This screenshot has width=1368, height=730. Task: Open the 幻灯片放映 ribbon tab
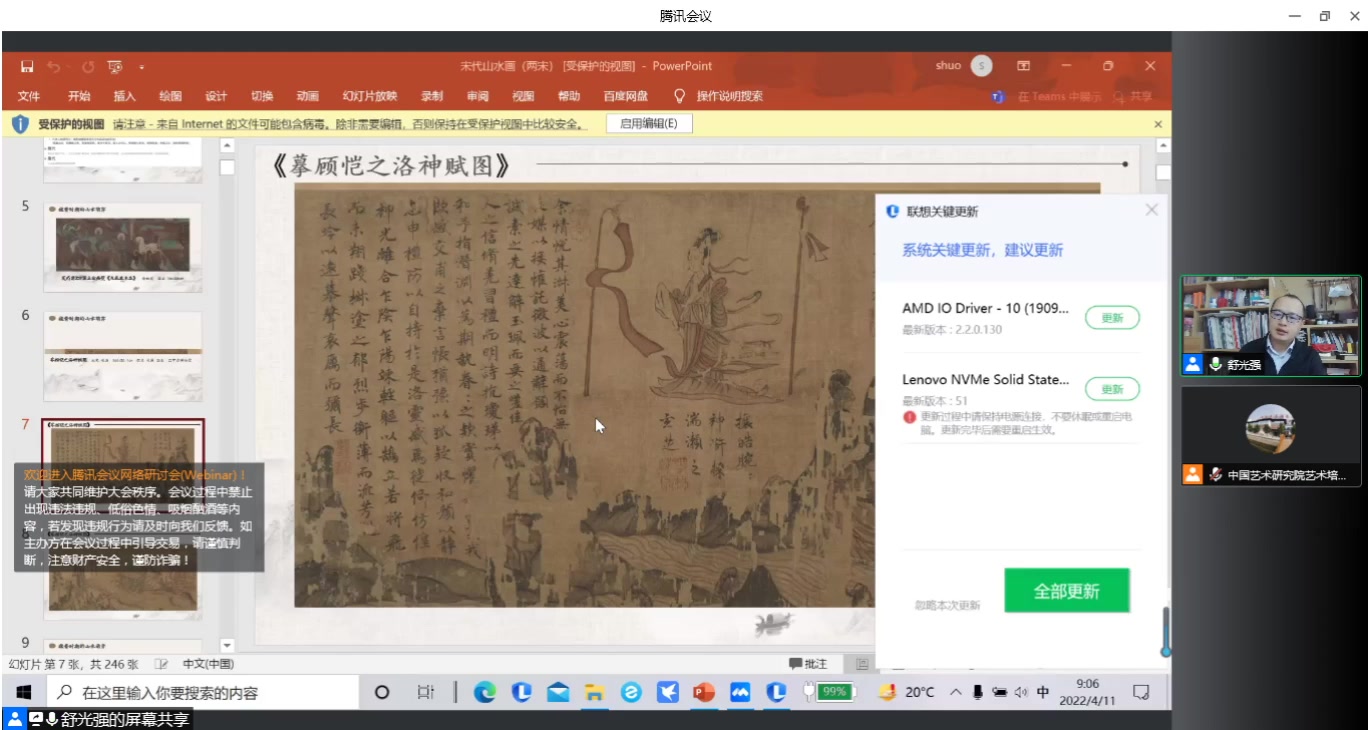coord(370,96)
